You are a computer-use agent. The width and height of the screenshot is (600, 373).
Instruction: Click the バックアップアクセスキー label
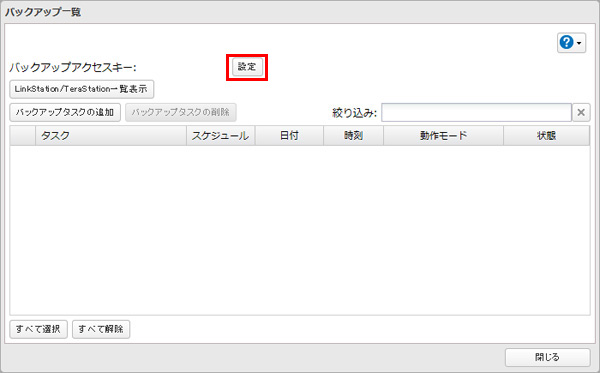pos(73,68)
